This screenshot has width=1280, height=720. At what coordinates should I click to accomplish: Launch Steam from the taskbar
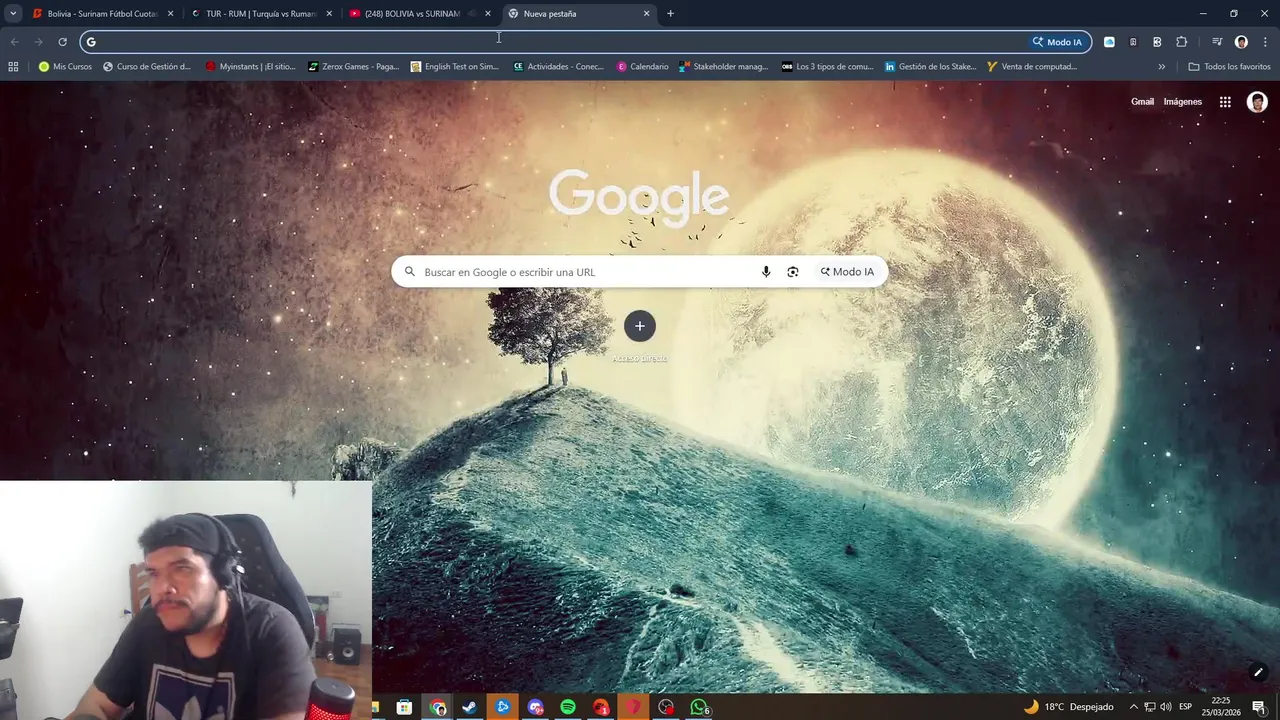(x=469, y=707)
